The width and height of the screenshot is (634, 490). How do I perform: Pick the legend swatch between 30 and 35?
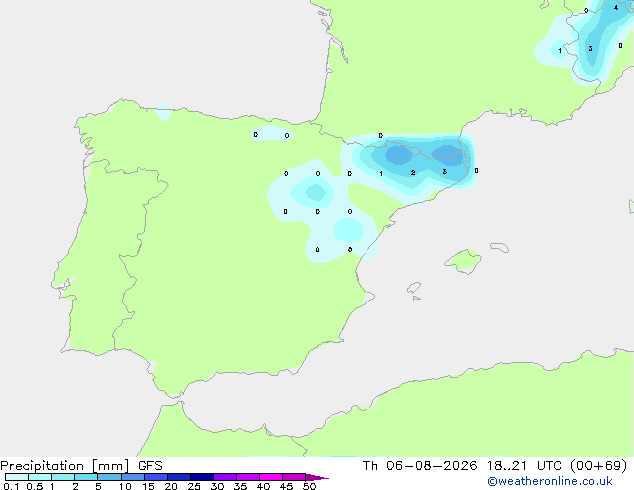coord(225,477)
